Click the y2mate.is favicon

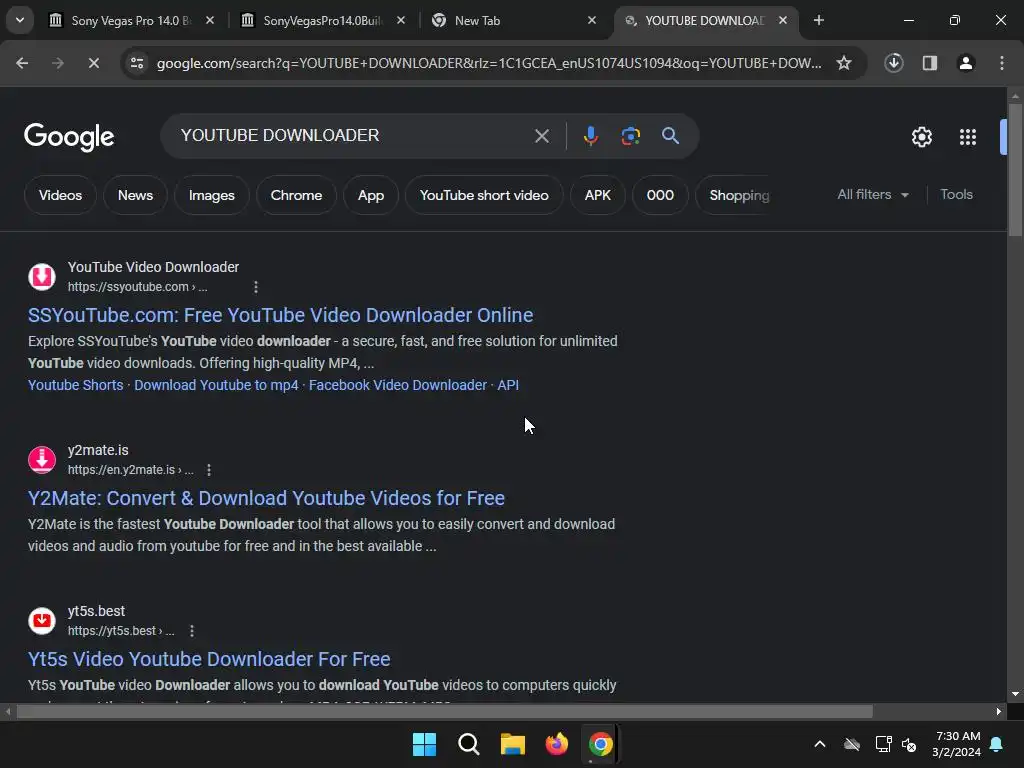click(42, 460)
